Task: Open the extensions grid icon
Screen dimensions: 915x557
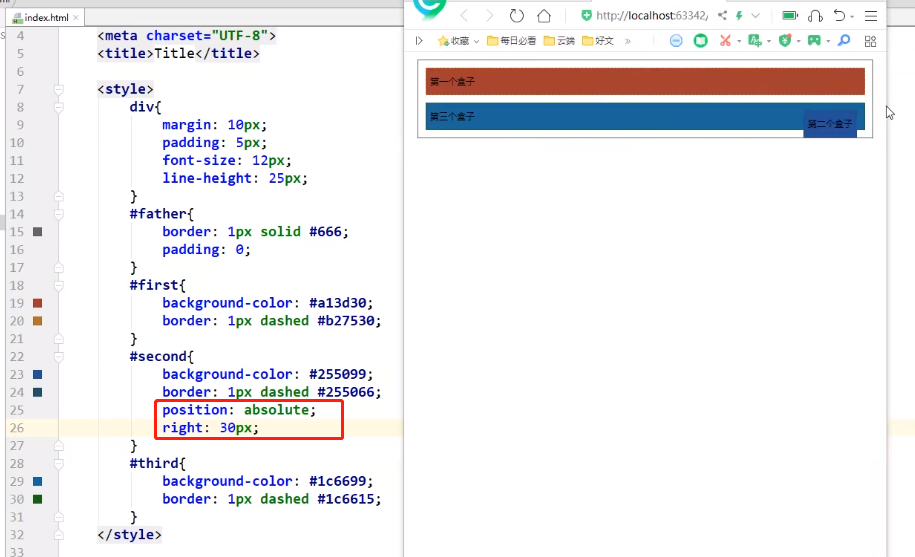Action: click(x=871, y=41)
